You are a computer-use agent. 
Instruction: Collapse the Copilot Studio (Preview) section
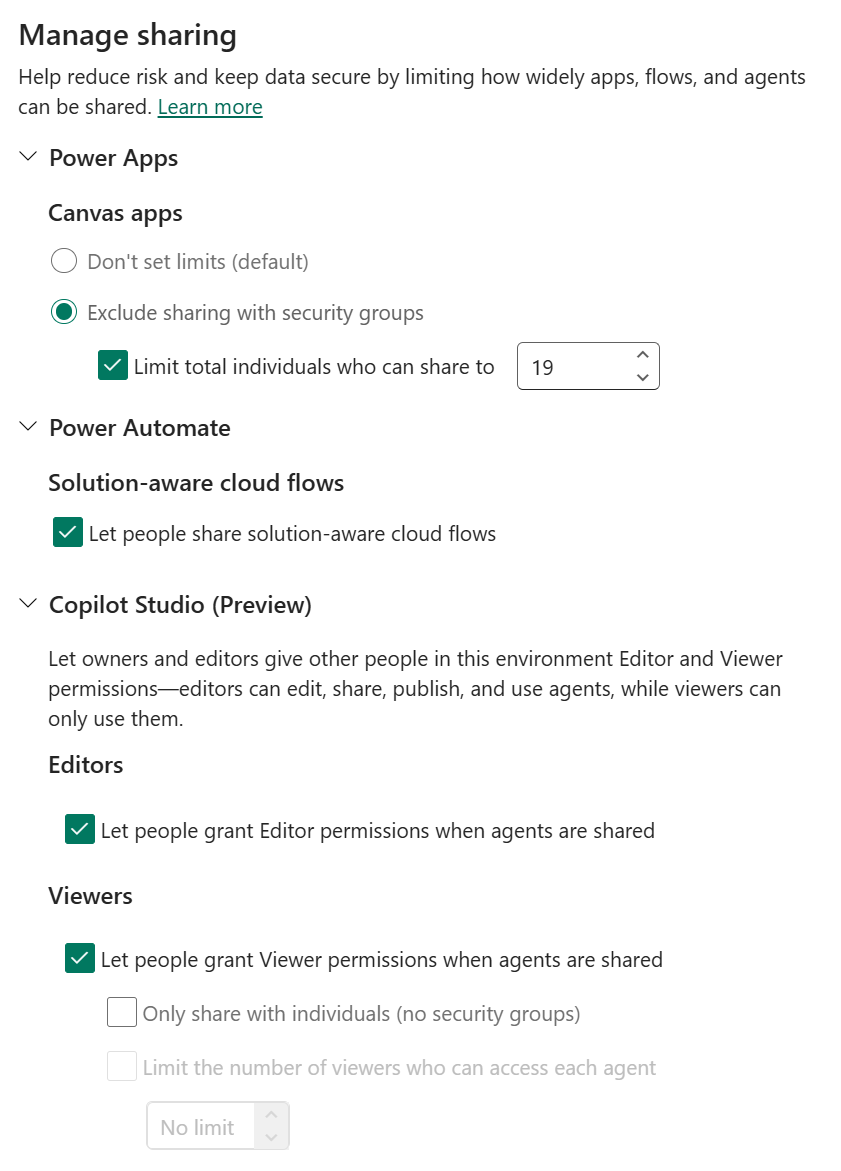(x=27, y=604)
